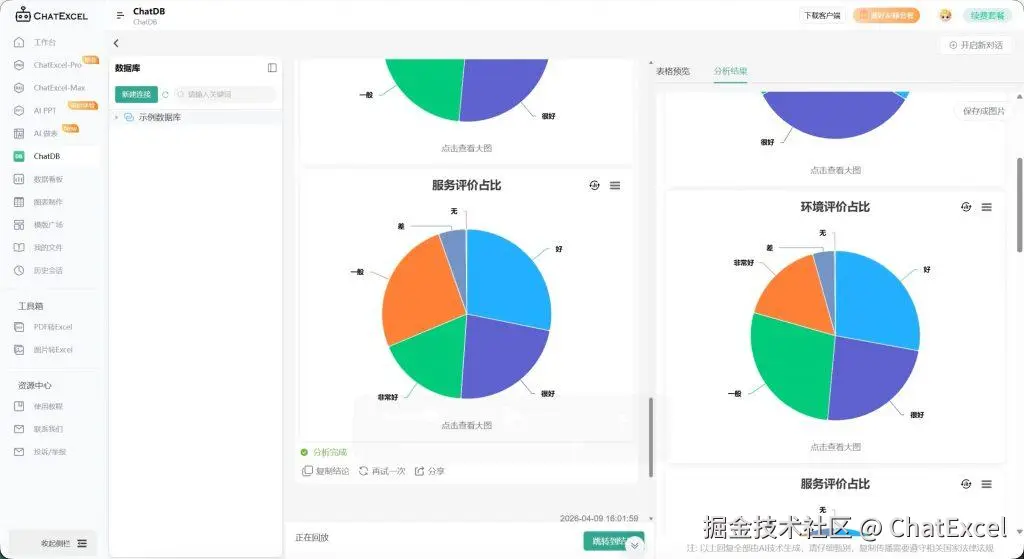Open 我的文件 in sidebar
The image size is (1024, 559).
48,248
